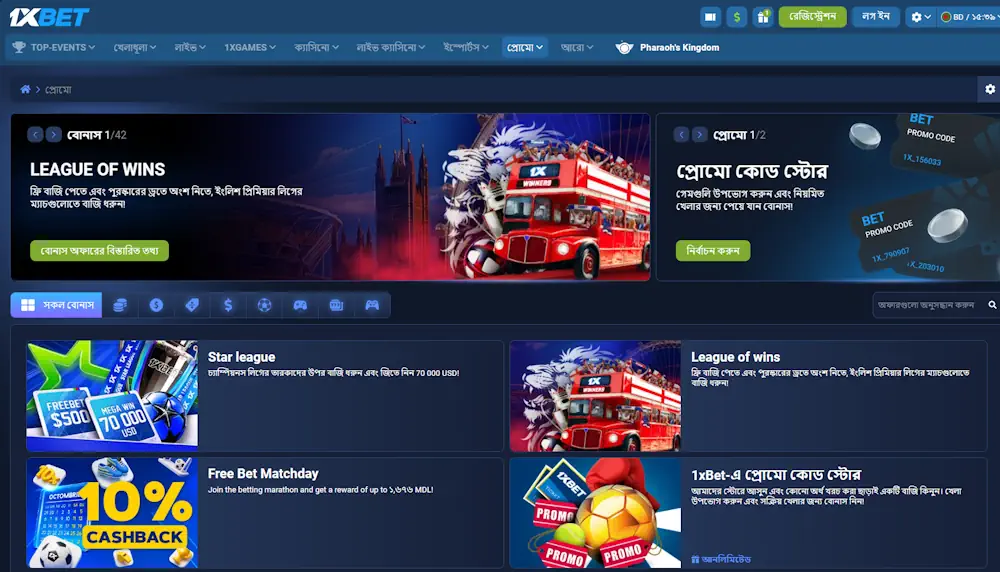
Task: Expand the TOP-EVENTS dropdown menu
Action: (x=54, y=47)
